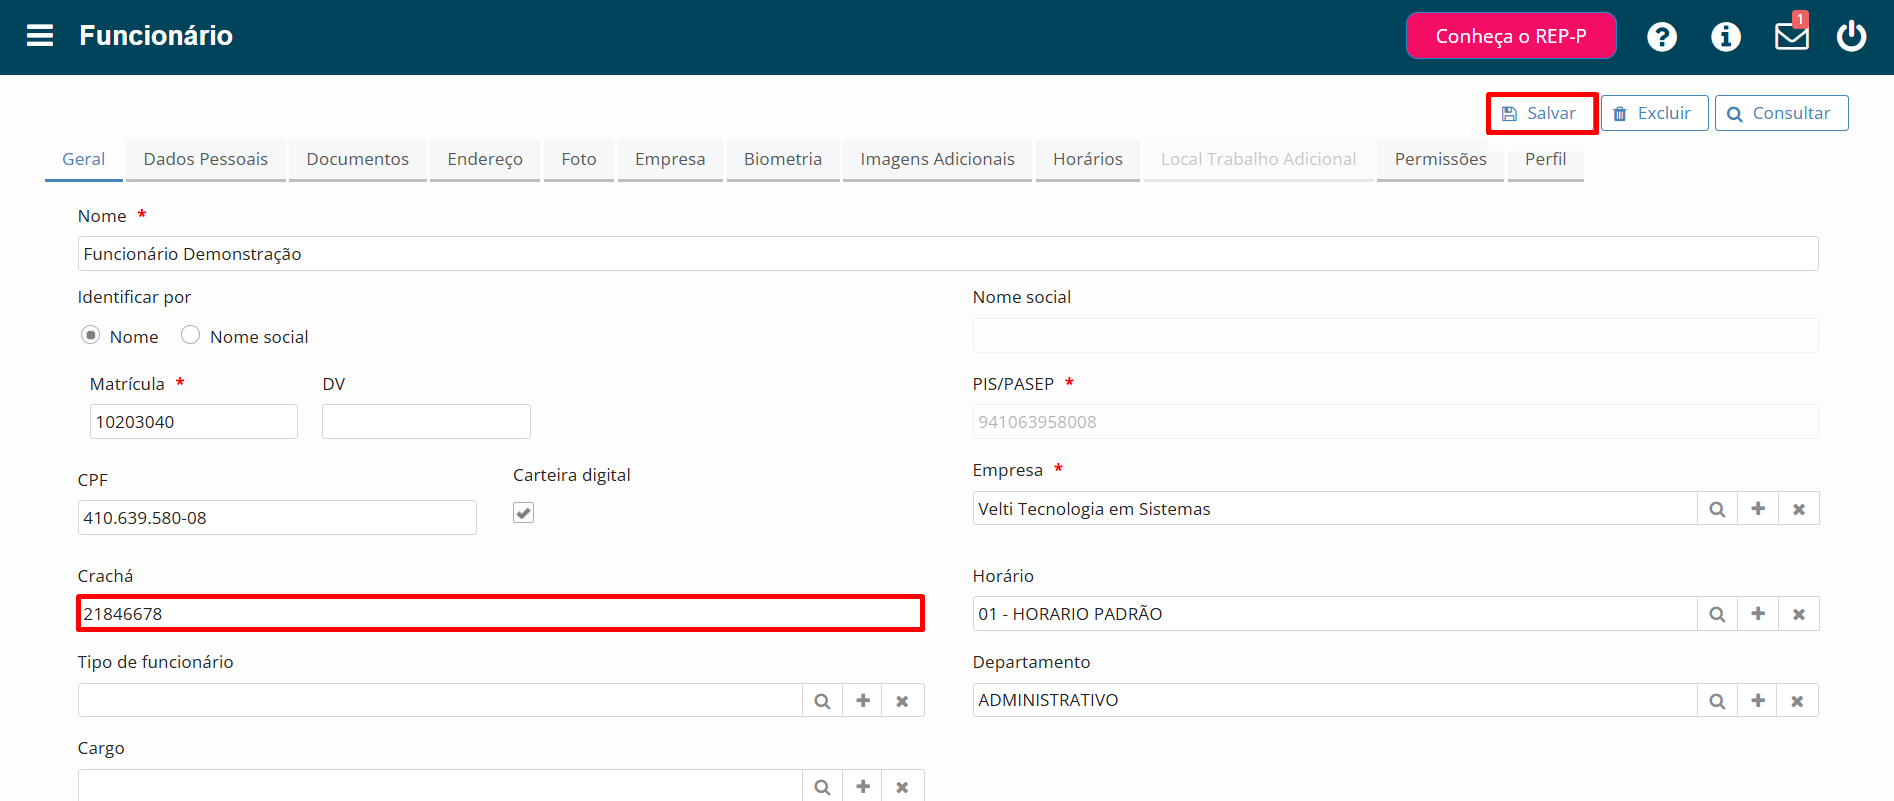Switch to the Perfil tab
This screenshot has width=1894, height=801.
pyautogui.click(x=1546, y=159)
